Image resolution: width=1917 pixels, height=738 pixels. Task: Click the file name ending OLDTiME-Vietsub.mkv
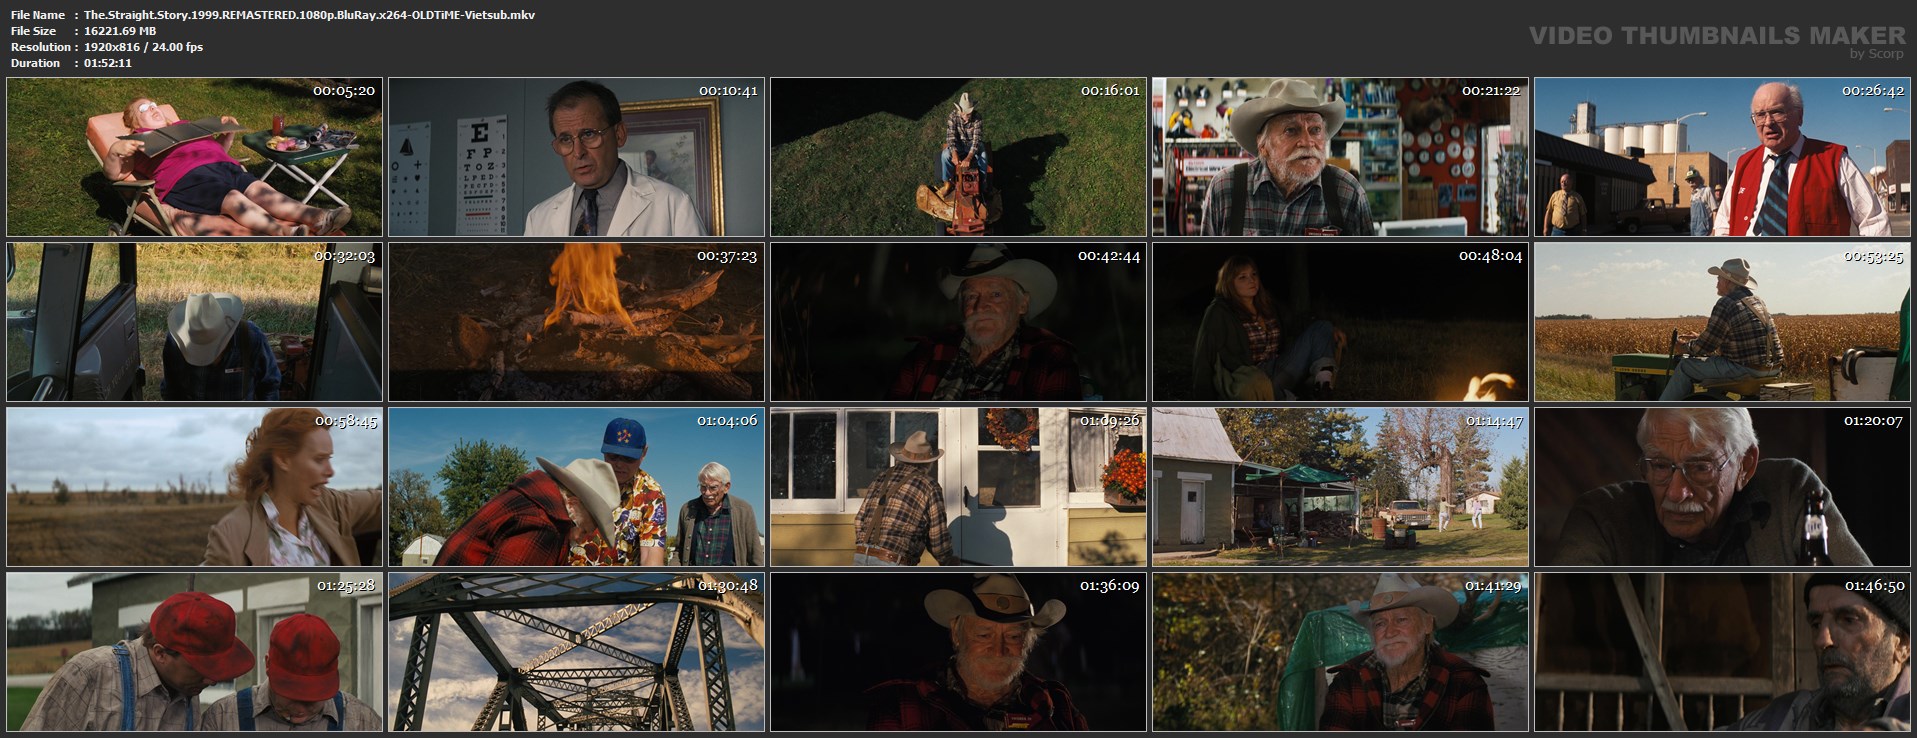click(x=309, y=15)
